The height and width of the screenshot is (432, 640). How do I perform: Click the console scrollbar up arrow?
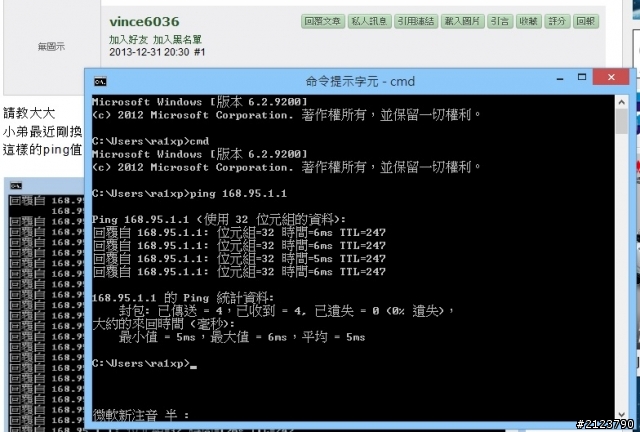coord(621,101)
